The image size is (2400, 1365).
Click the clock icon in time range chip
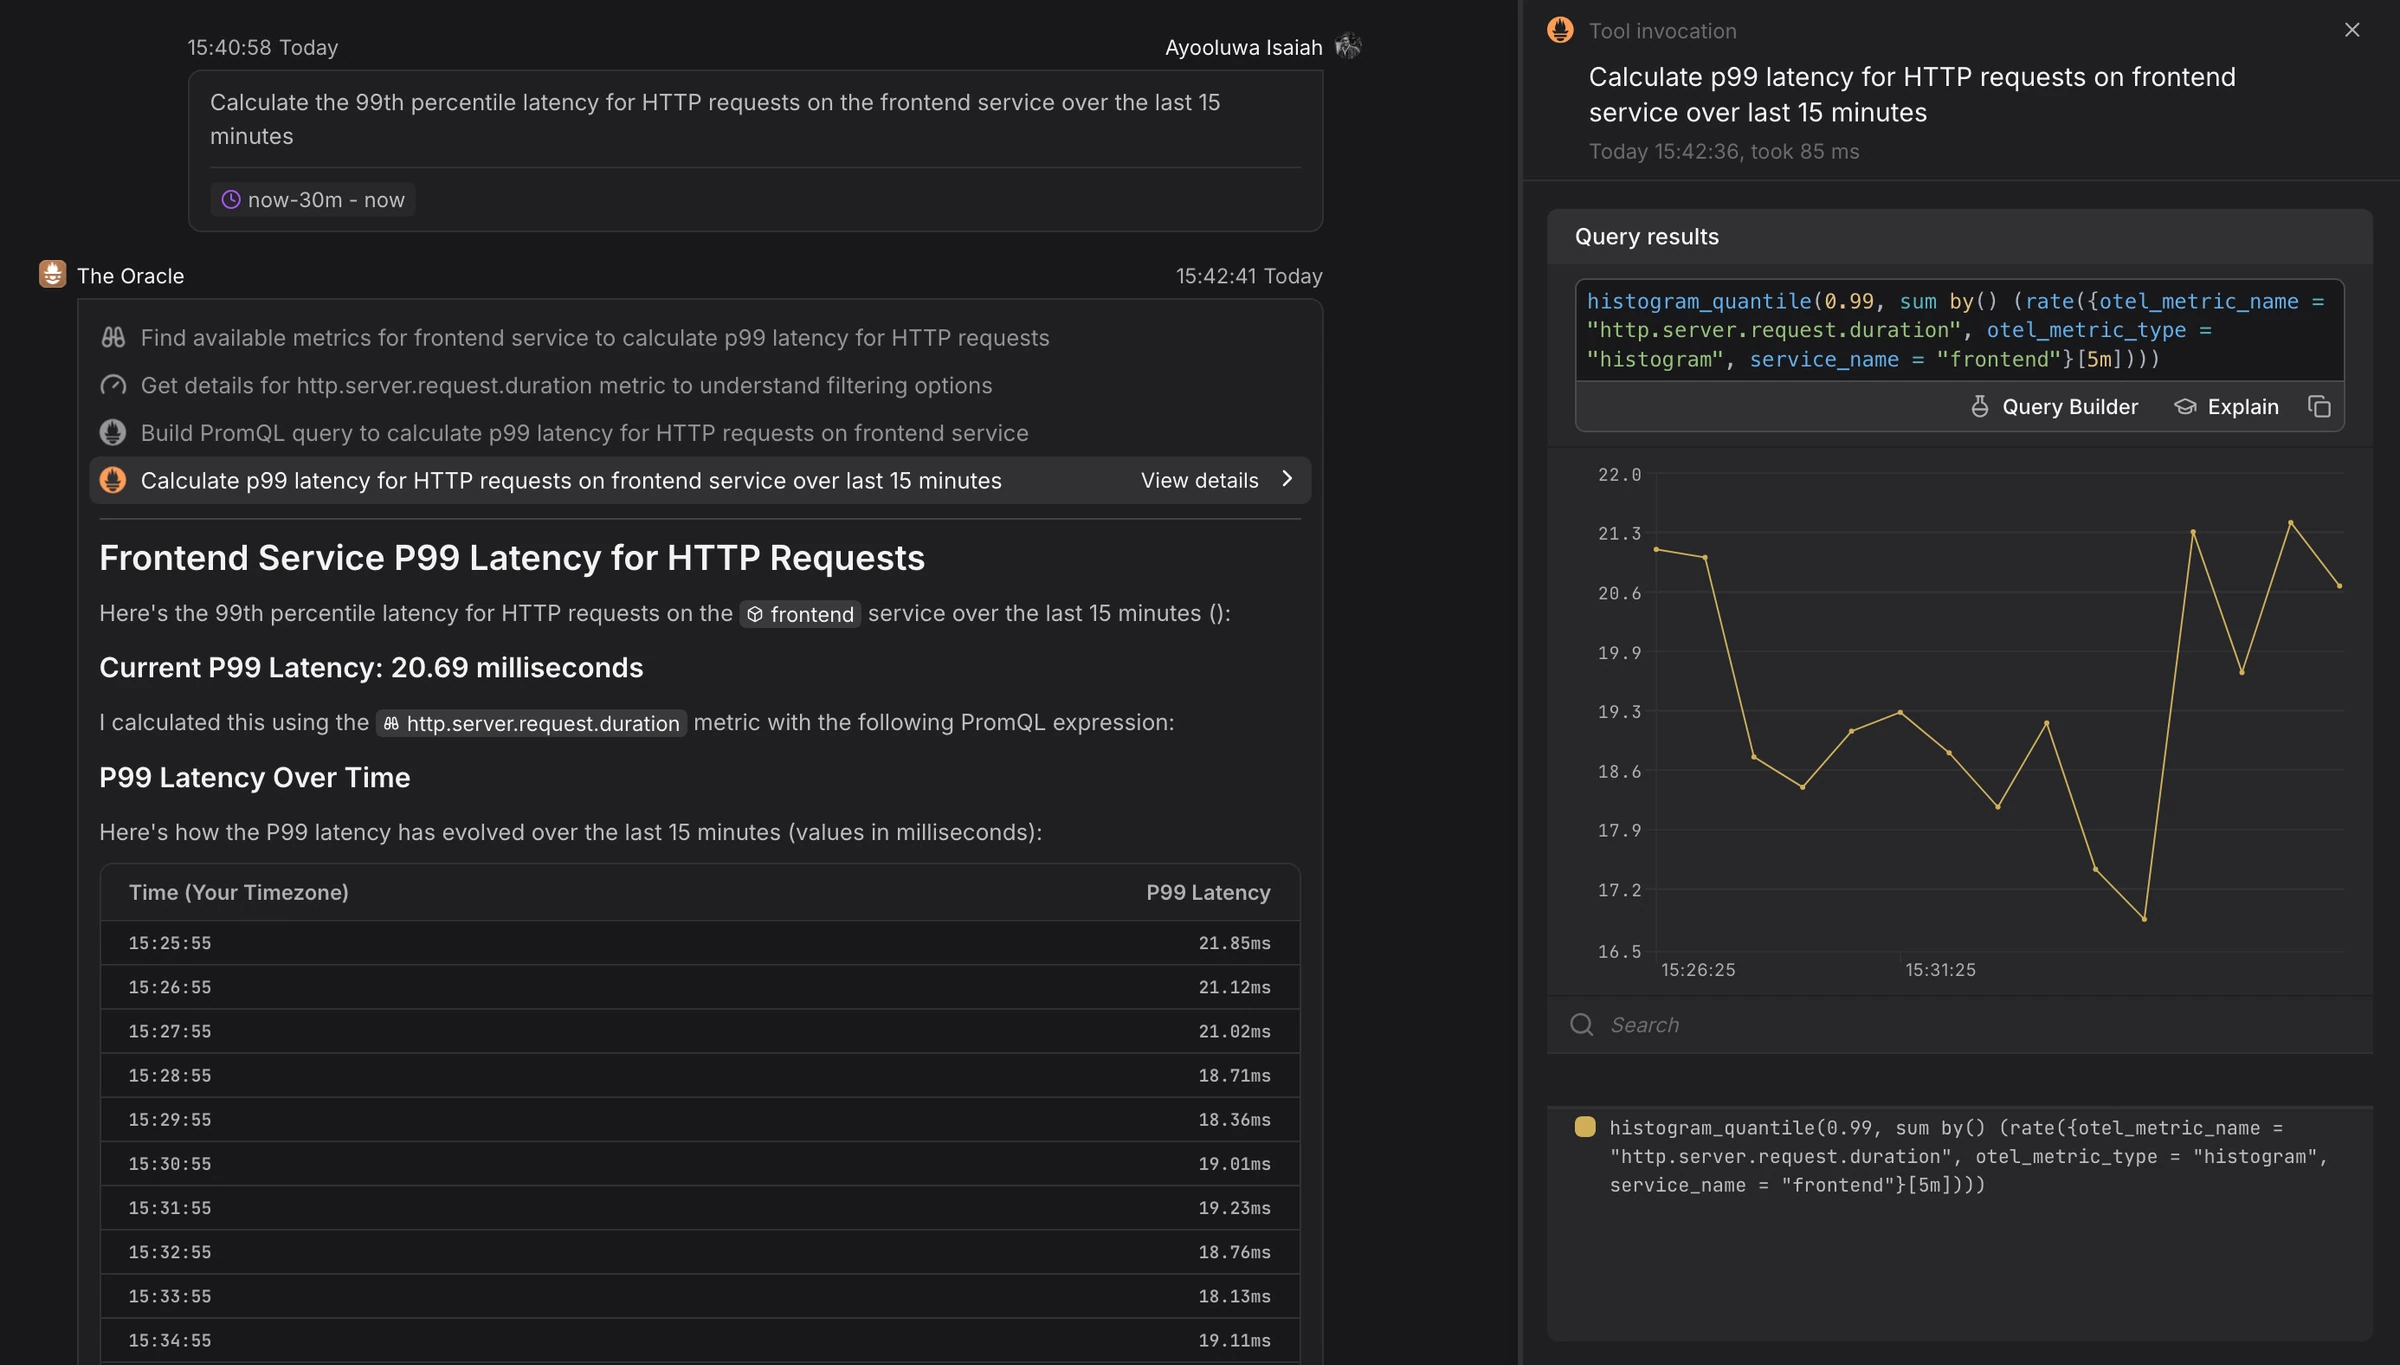(x=230, y=199)
